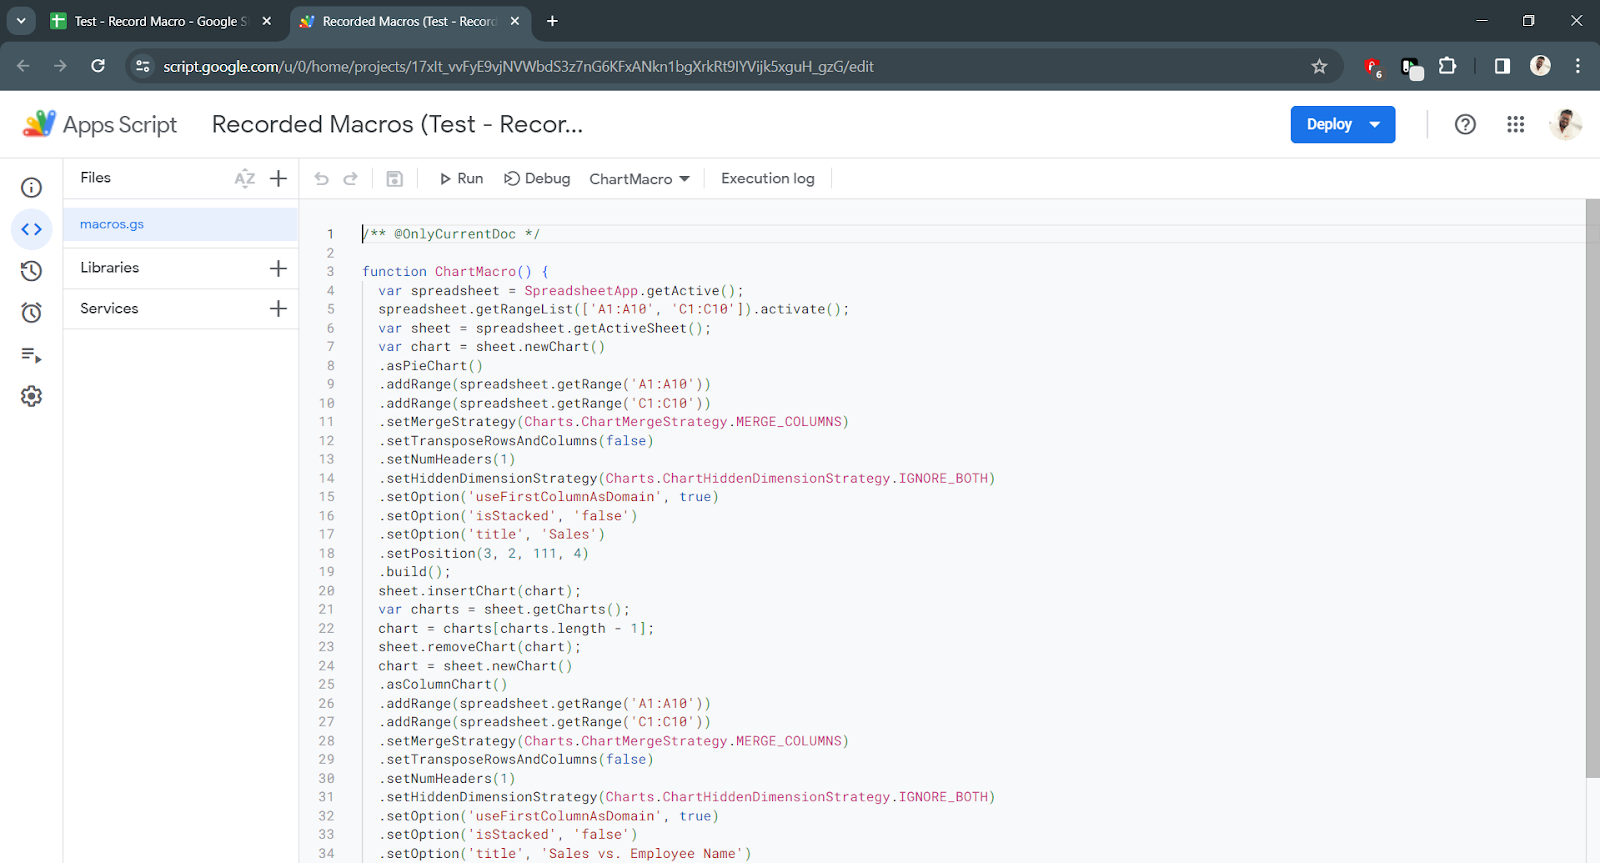
Task: Click the Services section label
Action: click(109, 309)
